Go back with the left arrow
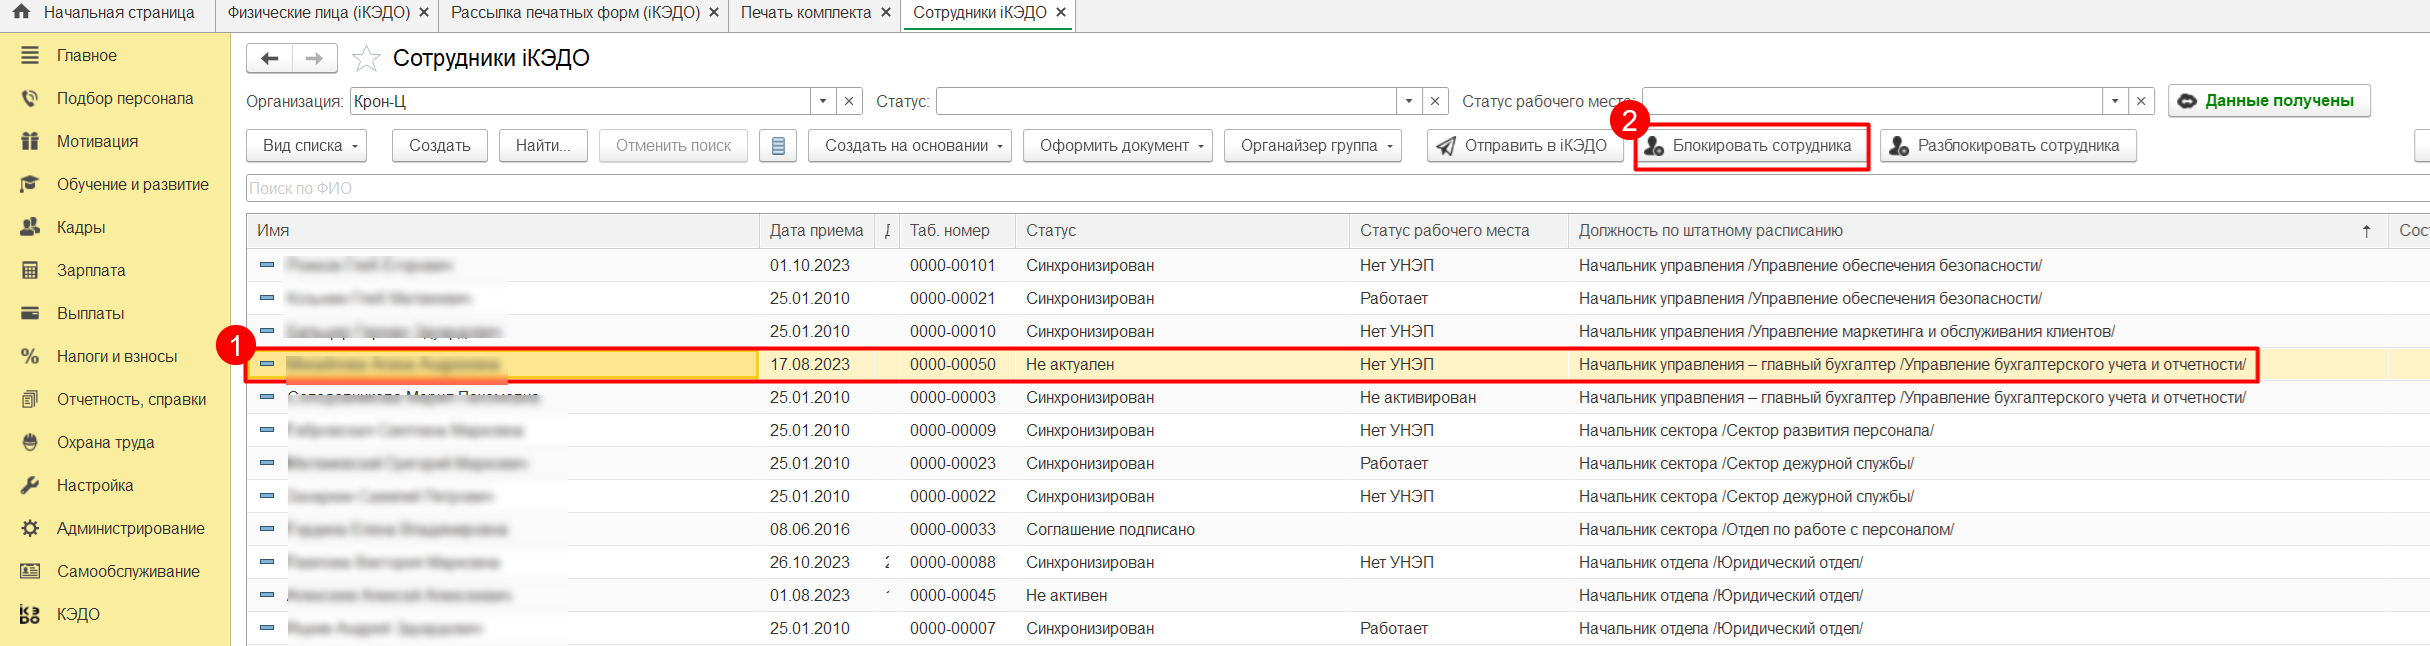Image resolution: width=2430 pixels, height=646 pixels. 269,59
